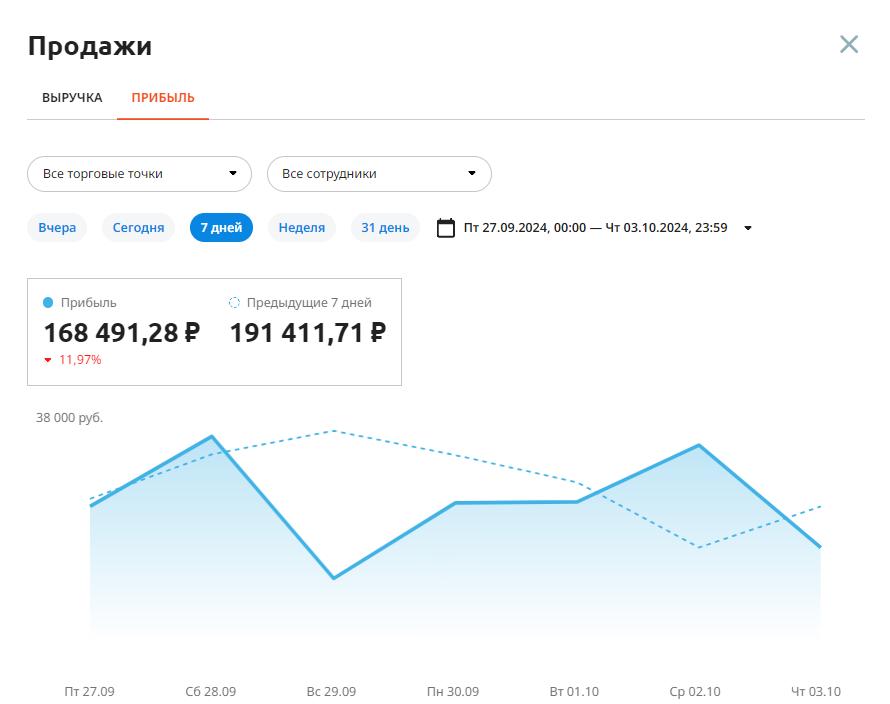The width and height of the screenshot is (890, 704).
Task: Click the previous value 191 411,71 ₽
Action: click(308, 333)
